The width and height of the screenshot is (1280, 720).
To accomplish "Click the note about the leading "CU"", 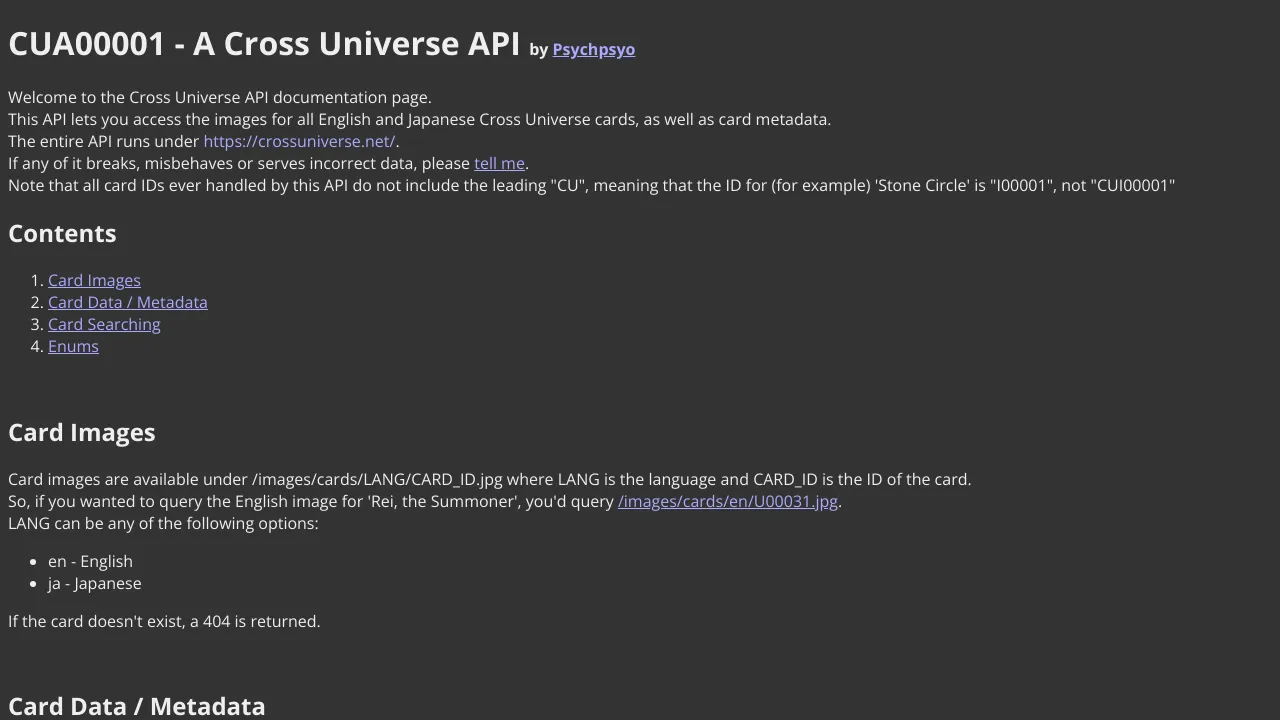I will pos(592,185).
